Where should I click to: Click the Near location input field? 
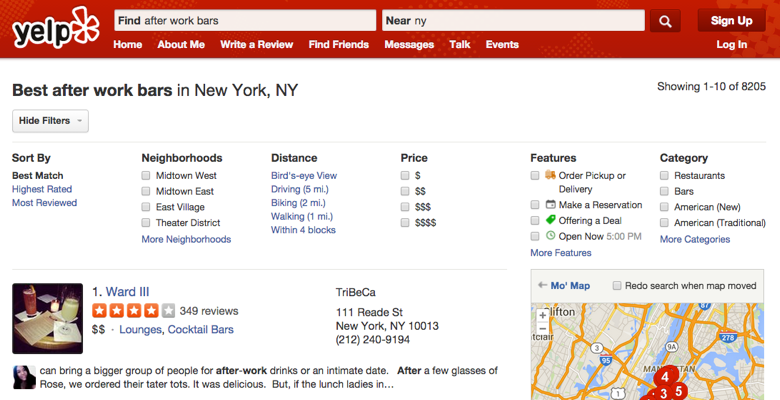click(513, 21)
